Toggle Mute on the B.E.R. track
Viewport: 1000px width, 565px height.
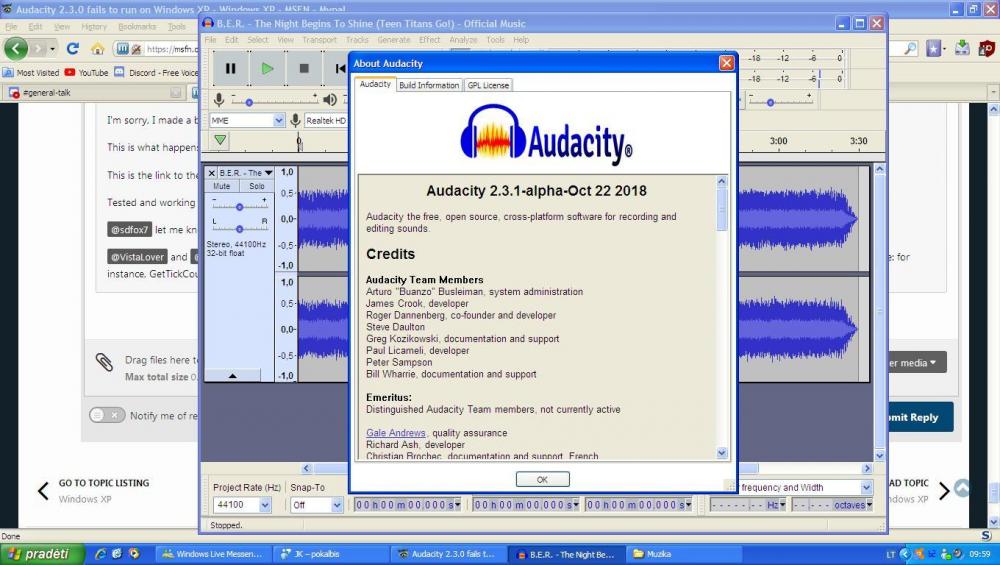(x=222, y=186)
